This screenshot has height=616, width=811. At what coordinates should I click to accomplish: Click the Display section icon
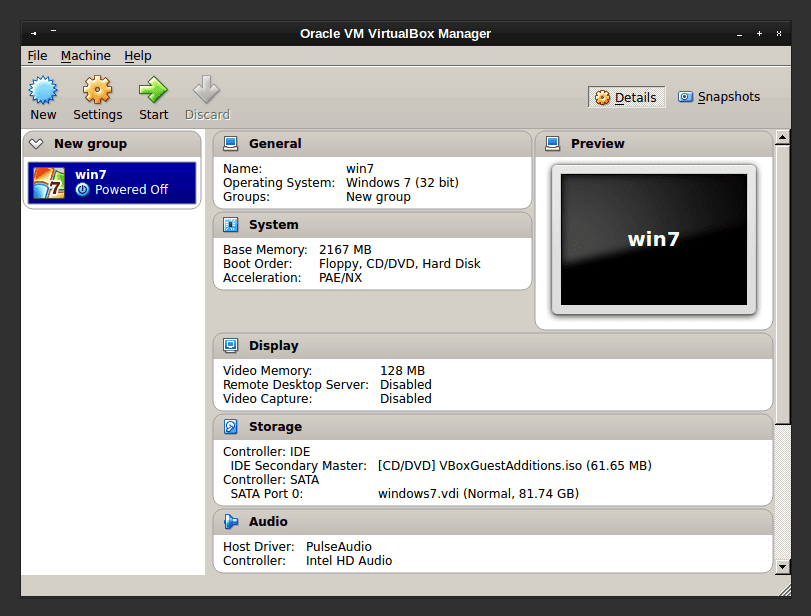pos(231,346)
